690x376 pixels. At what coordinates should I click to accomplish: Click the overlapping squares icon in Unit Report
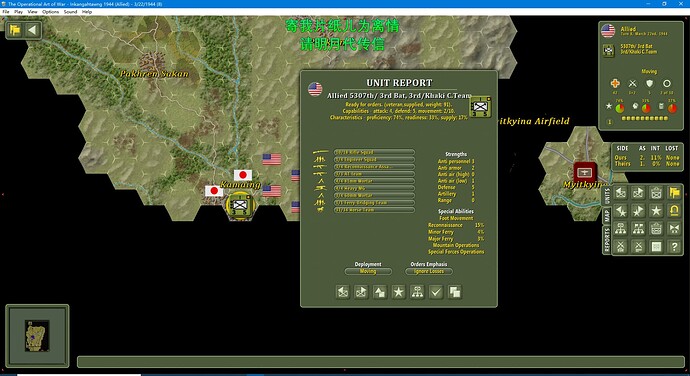click(x=455, y=292)
